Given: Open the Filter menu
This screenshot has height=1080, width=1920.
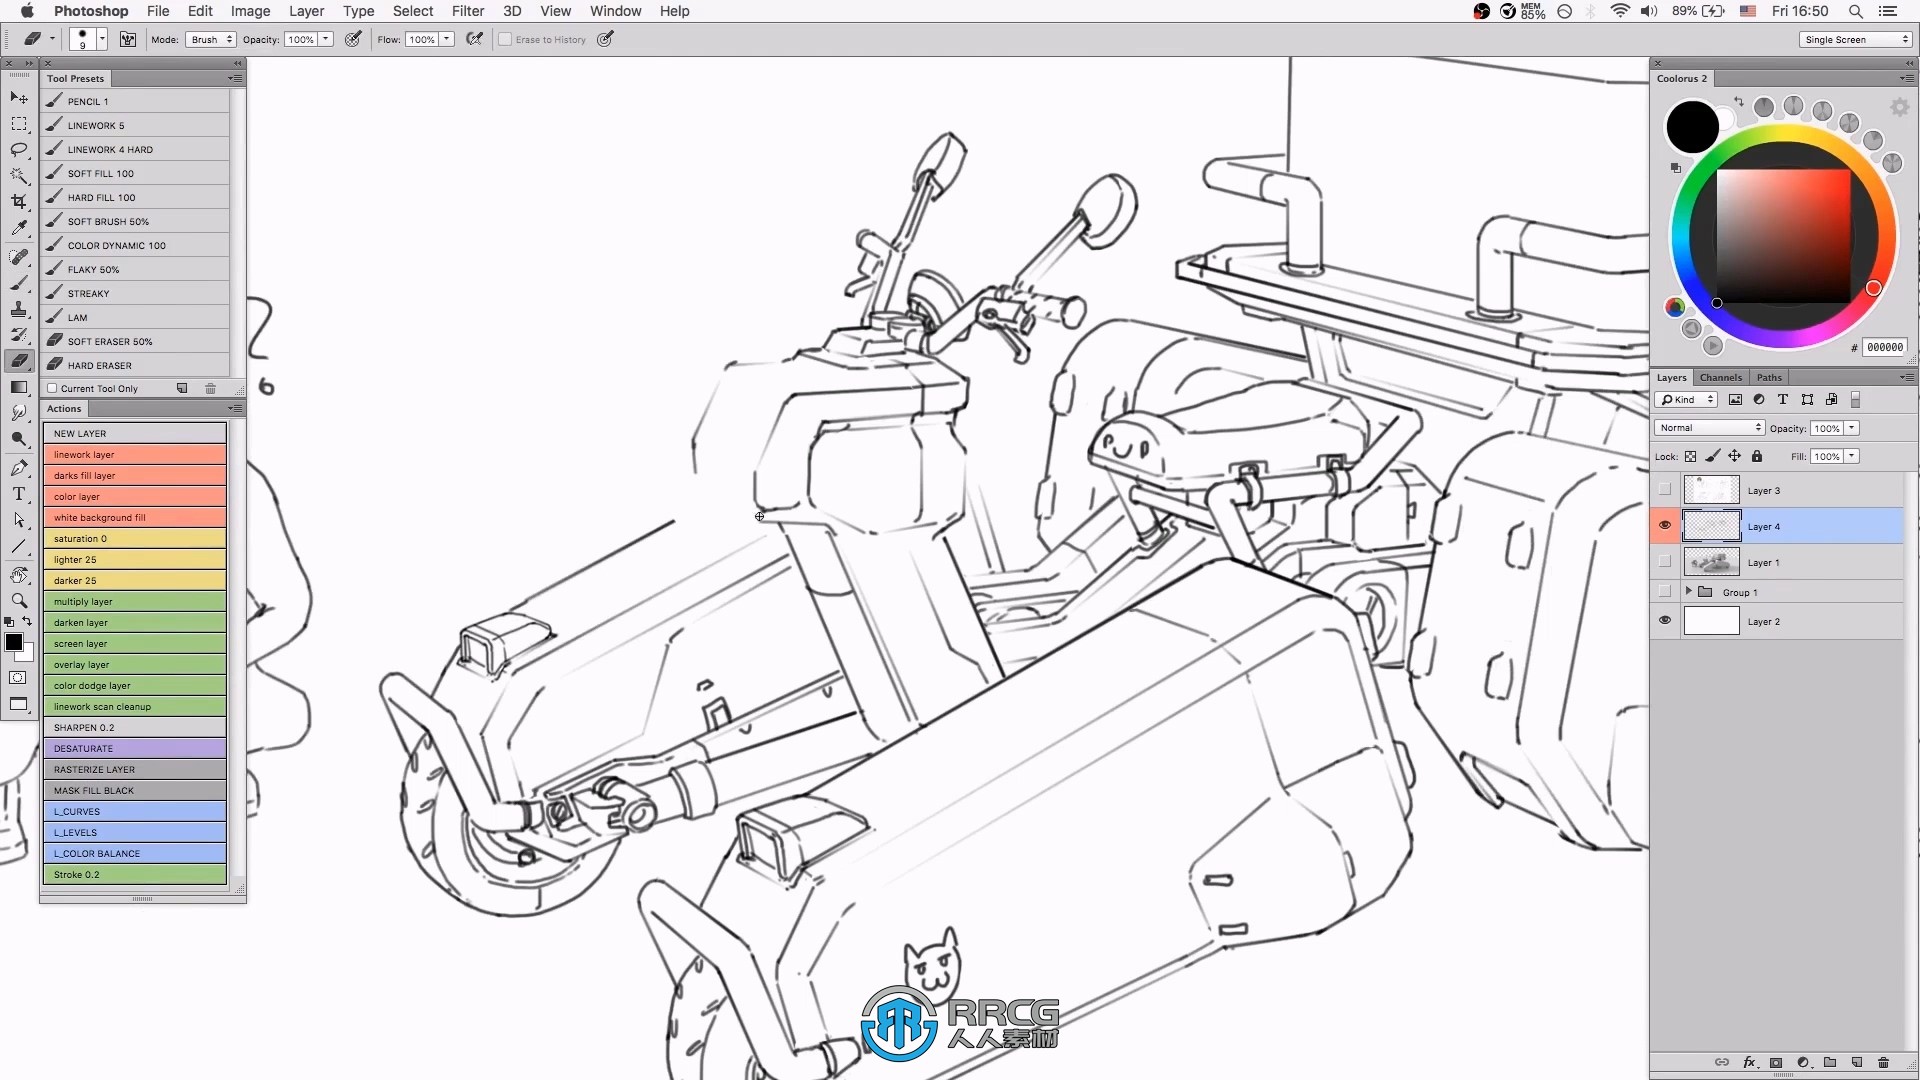Looking at the screenshot, I should [x=467, y=11].
